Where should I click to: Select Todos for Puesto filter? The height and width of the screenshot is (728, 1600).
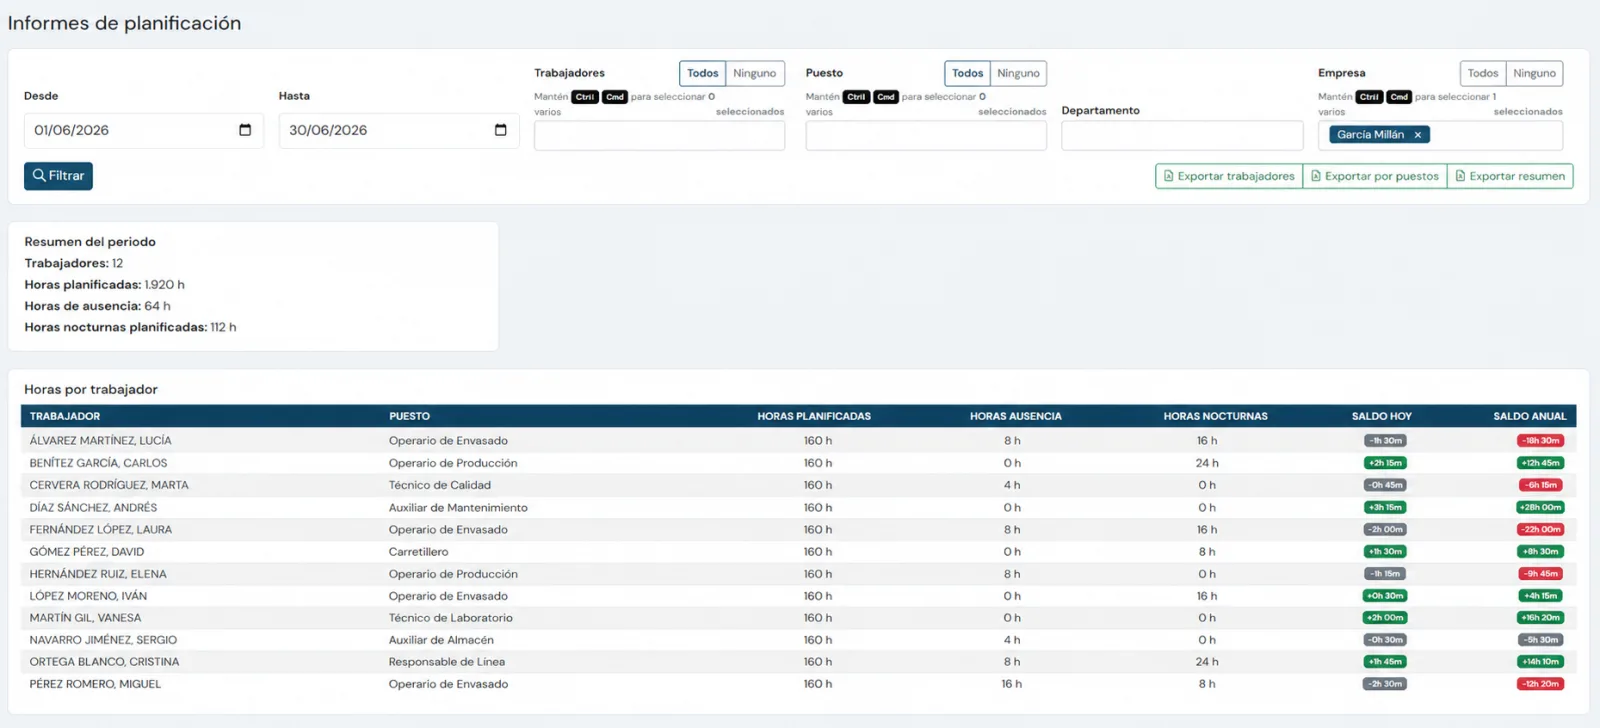pyautogui.click(x=967, y=73)
